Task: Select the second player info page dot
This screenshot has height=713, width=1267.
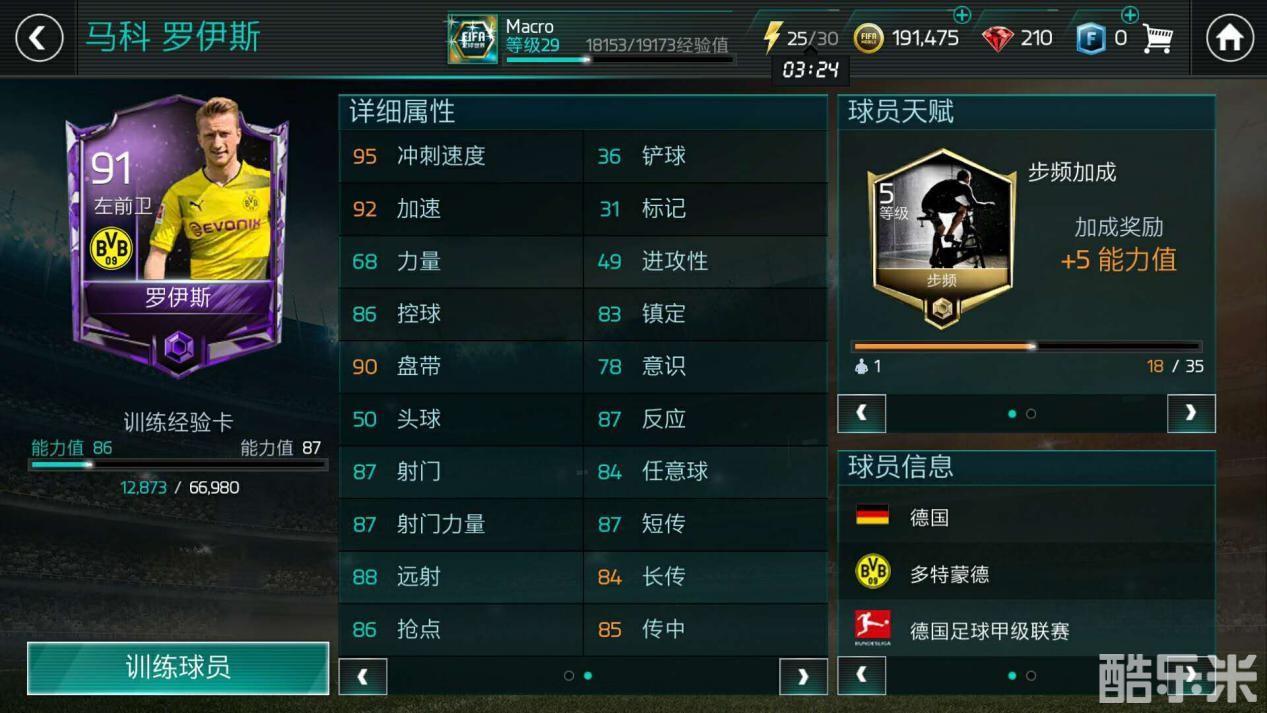Action: click(1031, 676)
